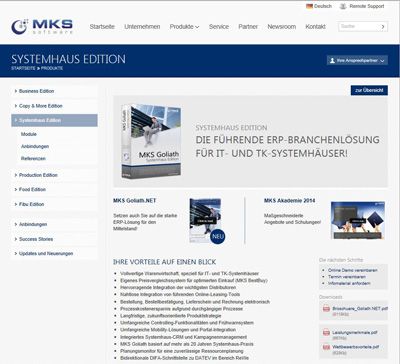Click the MKS Goliath product box image
Image resolution: width=400 pixels, height=364 pixels.
(152, 141)
